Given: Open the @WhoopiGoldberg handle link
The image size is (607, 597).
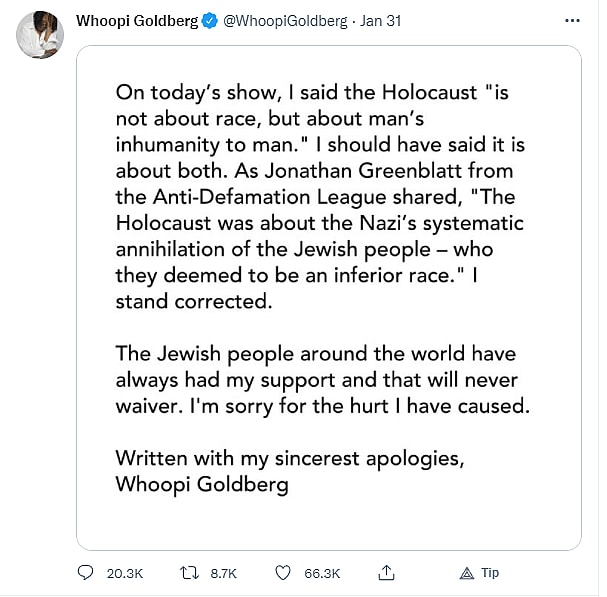Looking at the screenshot, I should coord(287,21).
